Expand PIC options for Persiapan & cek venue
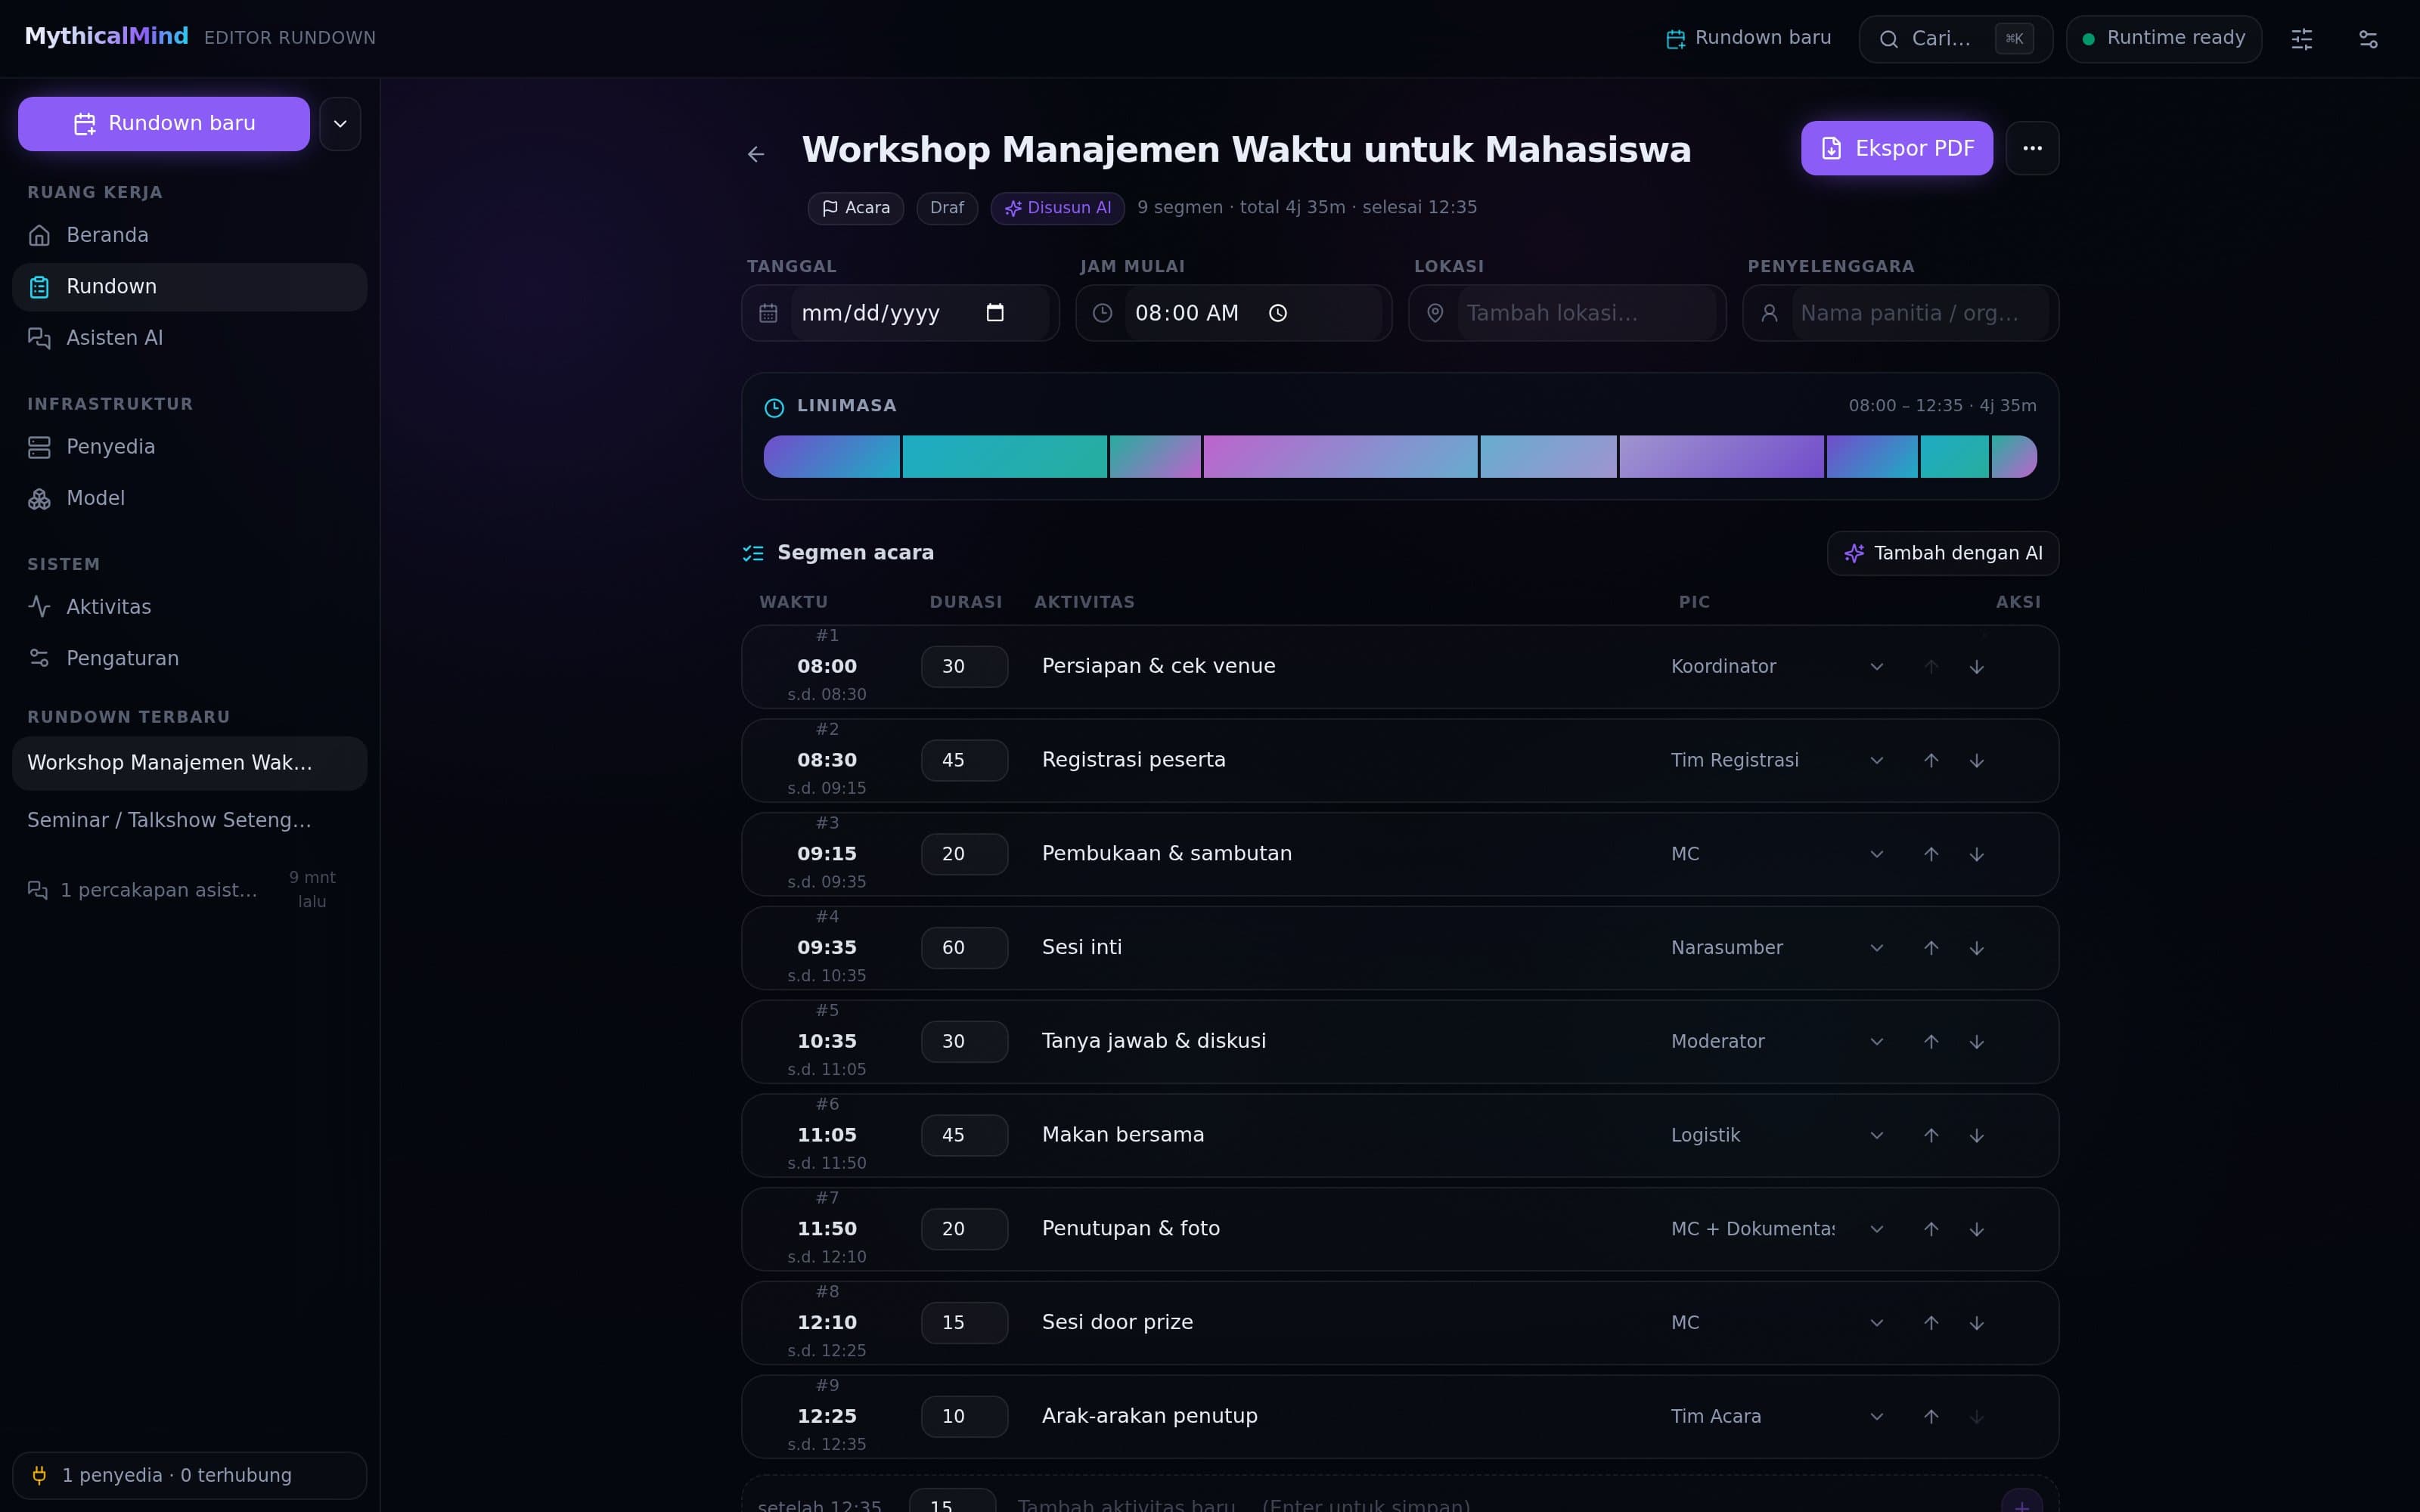 click(x=1877, y=667)
